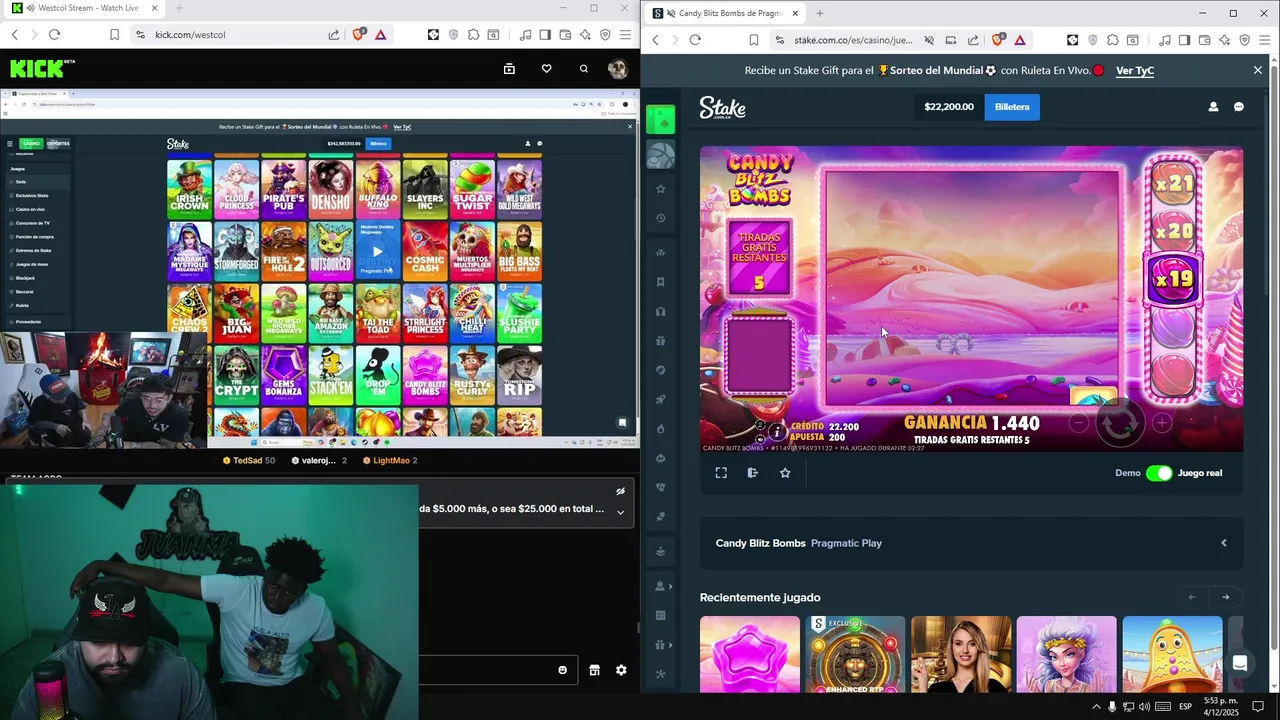Open the volume control in system tray
This screenshot has width=1280, height=720.
[x=1144, y=707]
